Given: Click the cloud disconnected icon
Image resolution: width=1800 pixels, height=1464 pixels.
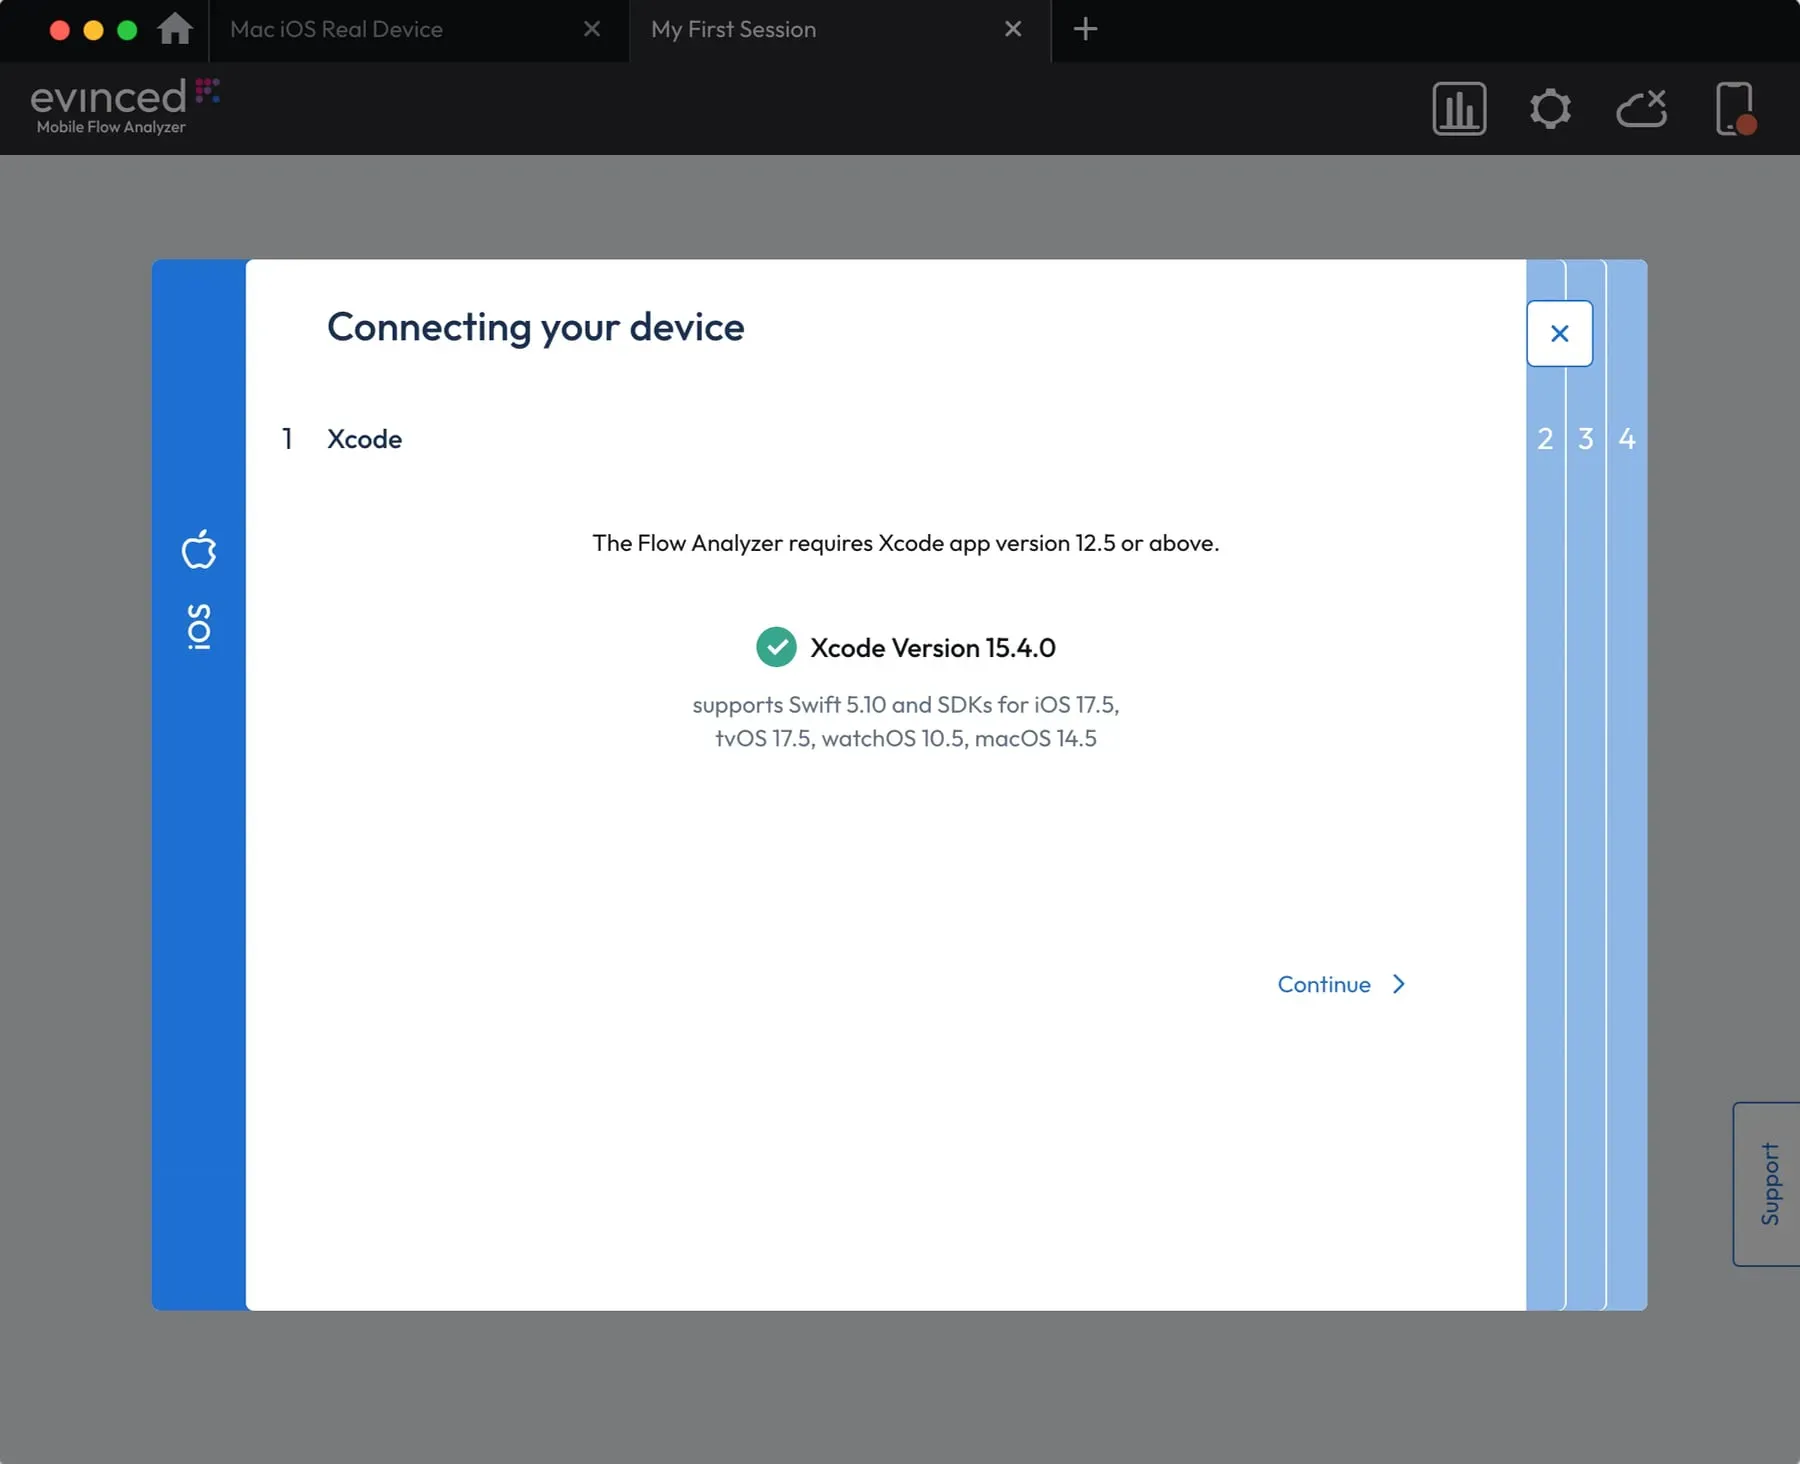Looking at the screenshot, I should tap(1642, 108).
